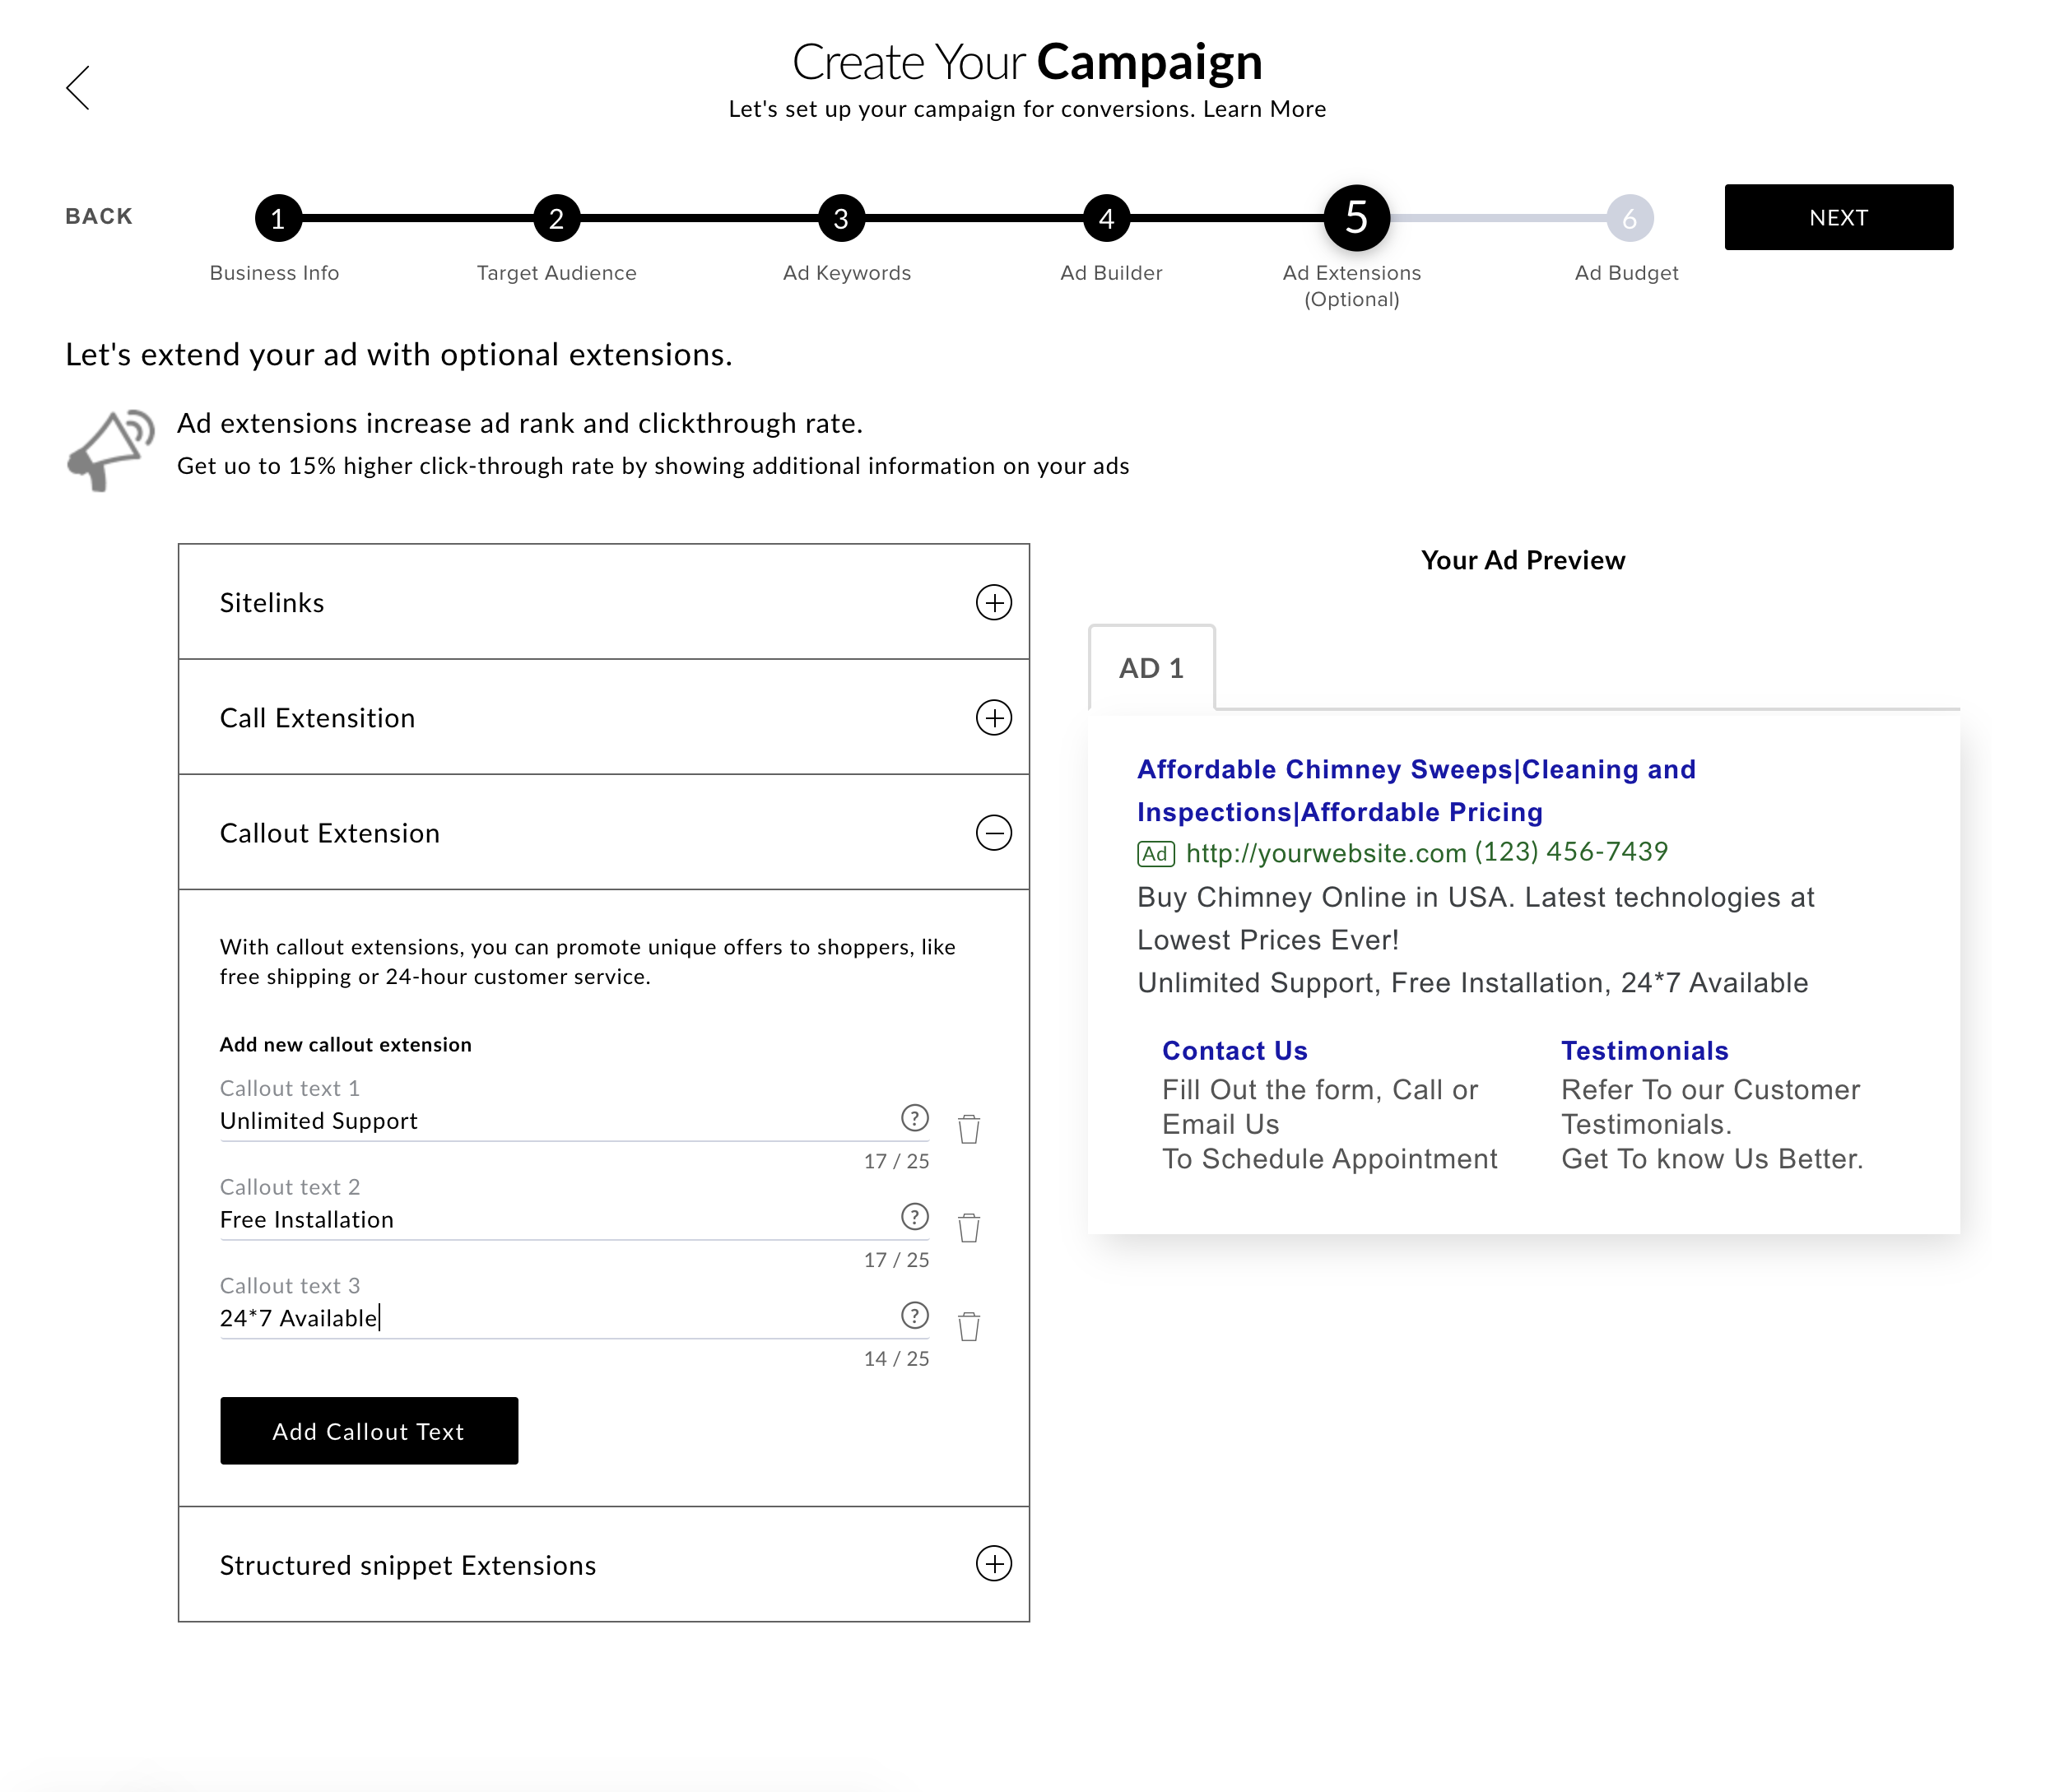Click into the Callout text 2 field
The width and height of the screenshot is (2069, 1792).
tap(550, 1220)
